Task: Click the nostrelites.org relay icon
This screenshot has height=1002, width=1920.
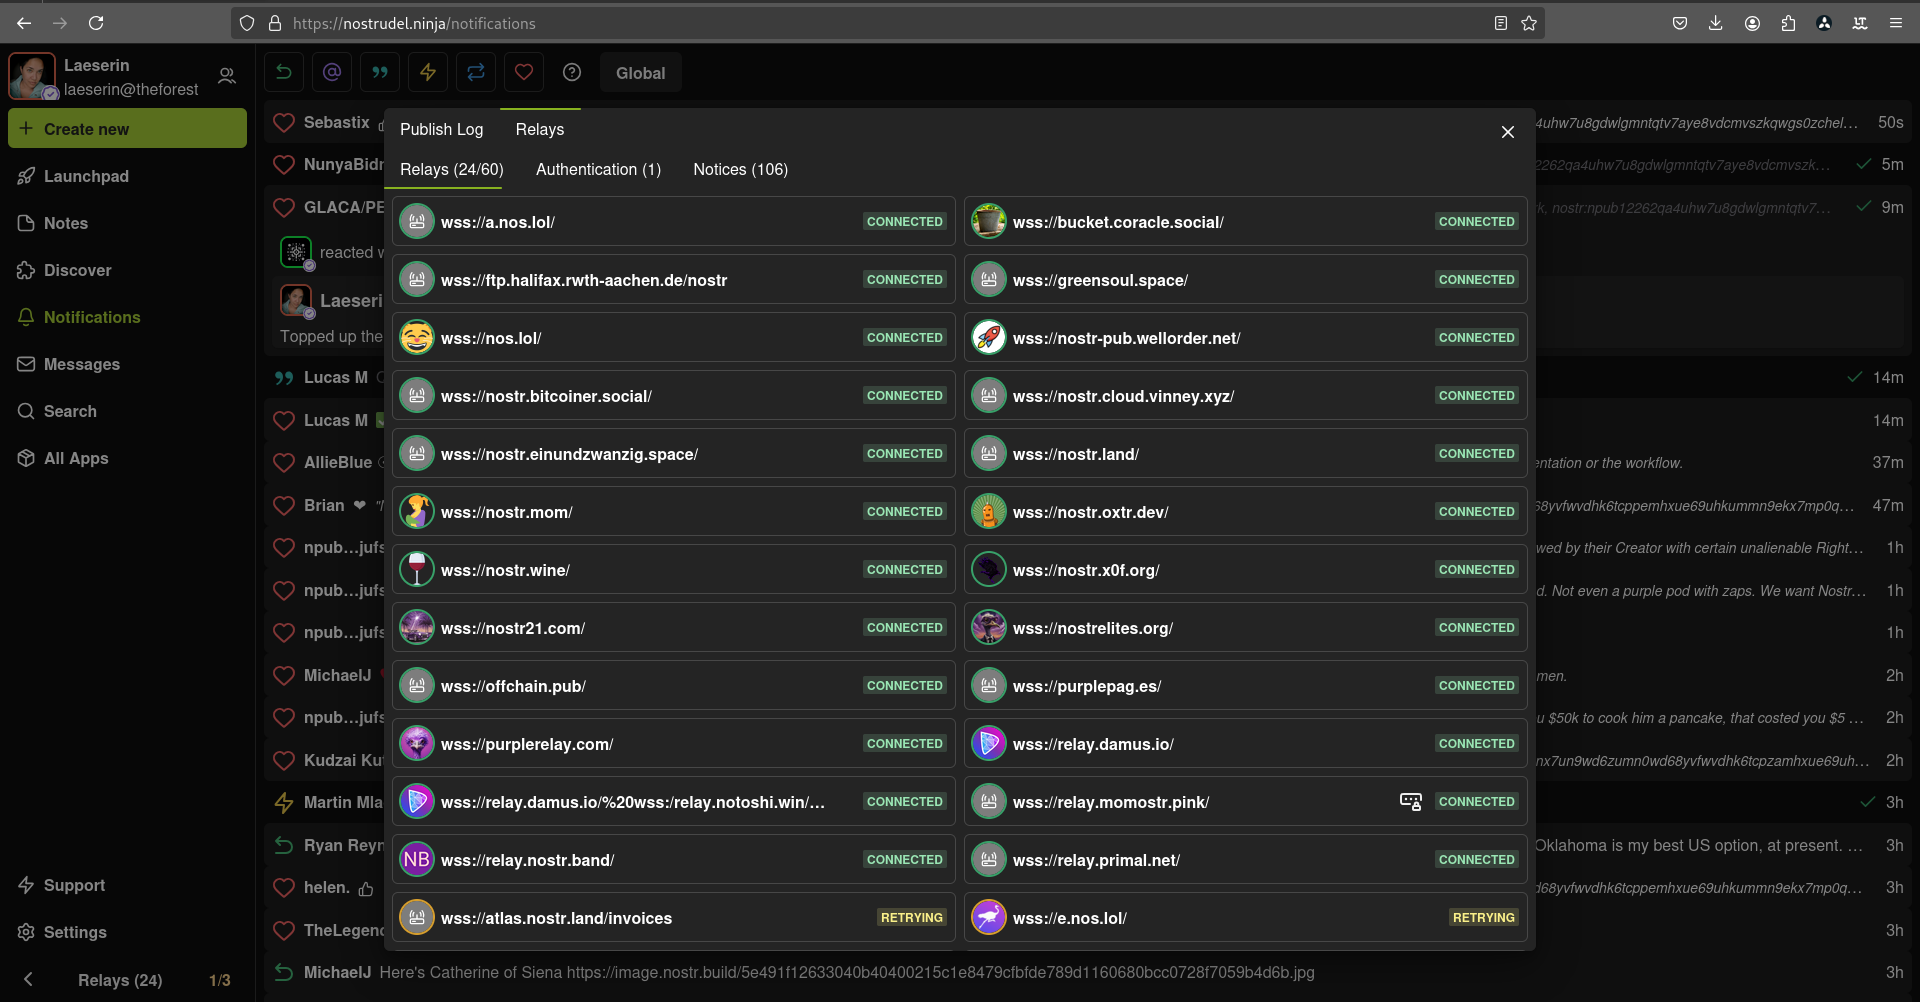Action: click(x=989, y=628)
